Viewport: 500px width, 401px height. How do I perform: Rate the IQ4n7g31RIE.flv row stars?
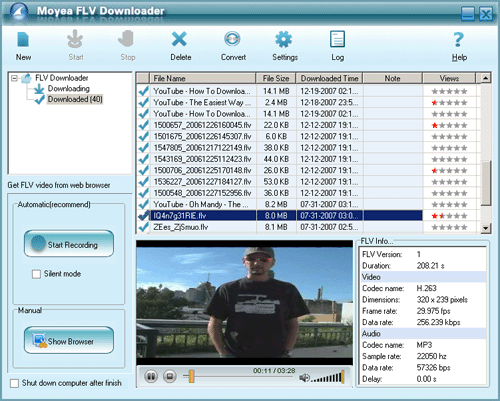pos(449,216)
